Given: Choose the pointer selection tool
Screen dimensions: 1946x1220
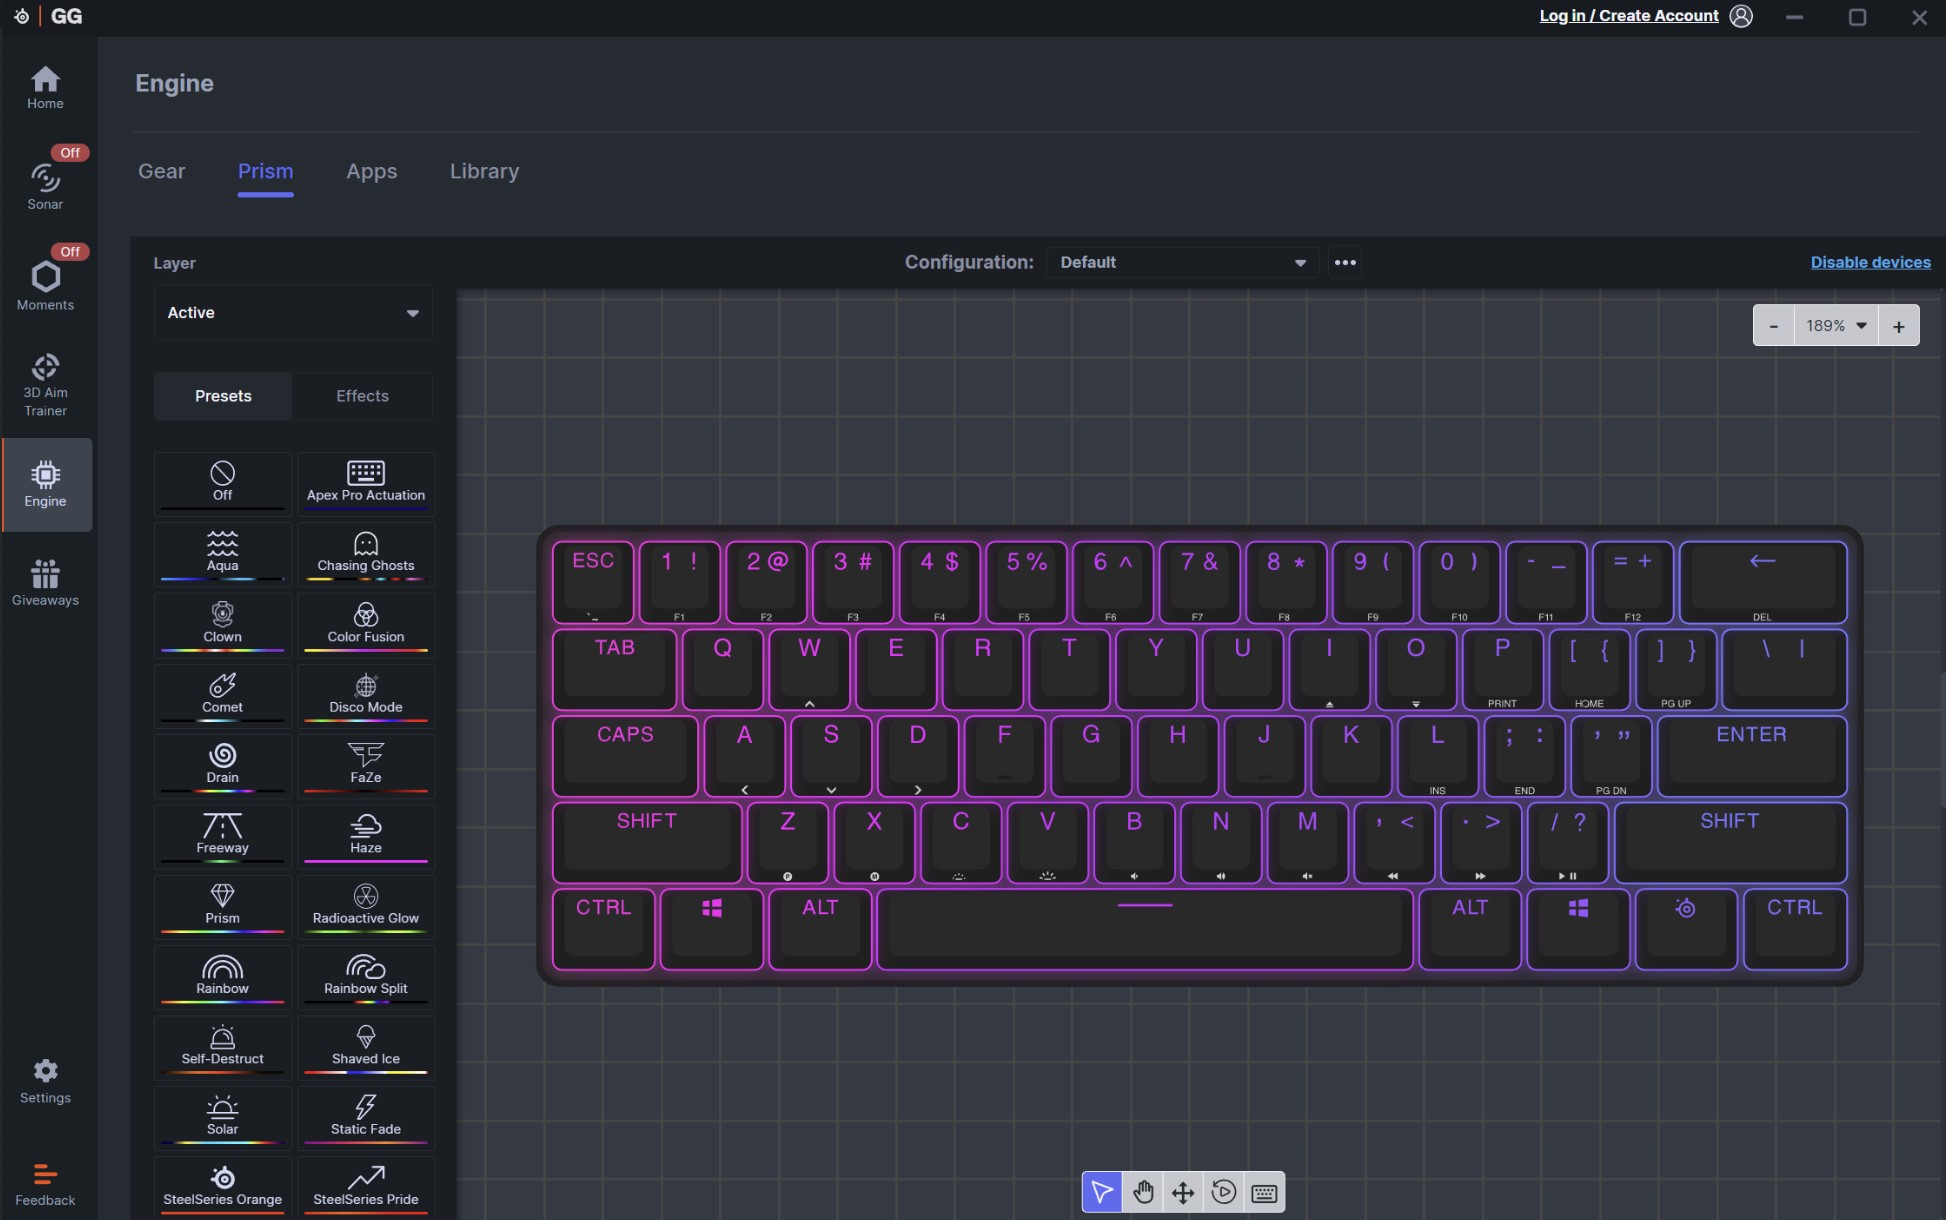Looking at the screenshot, I should [x=1102, y=1192].
